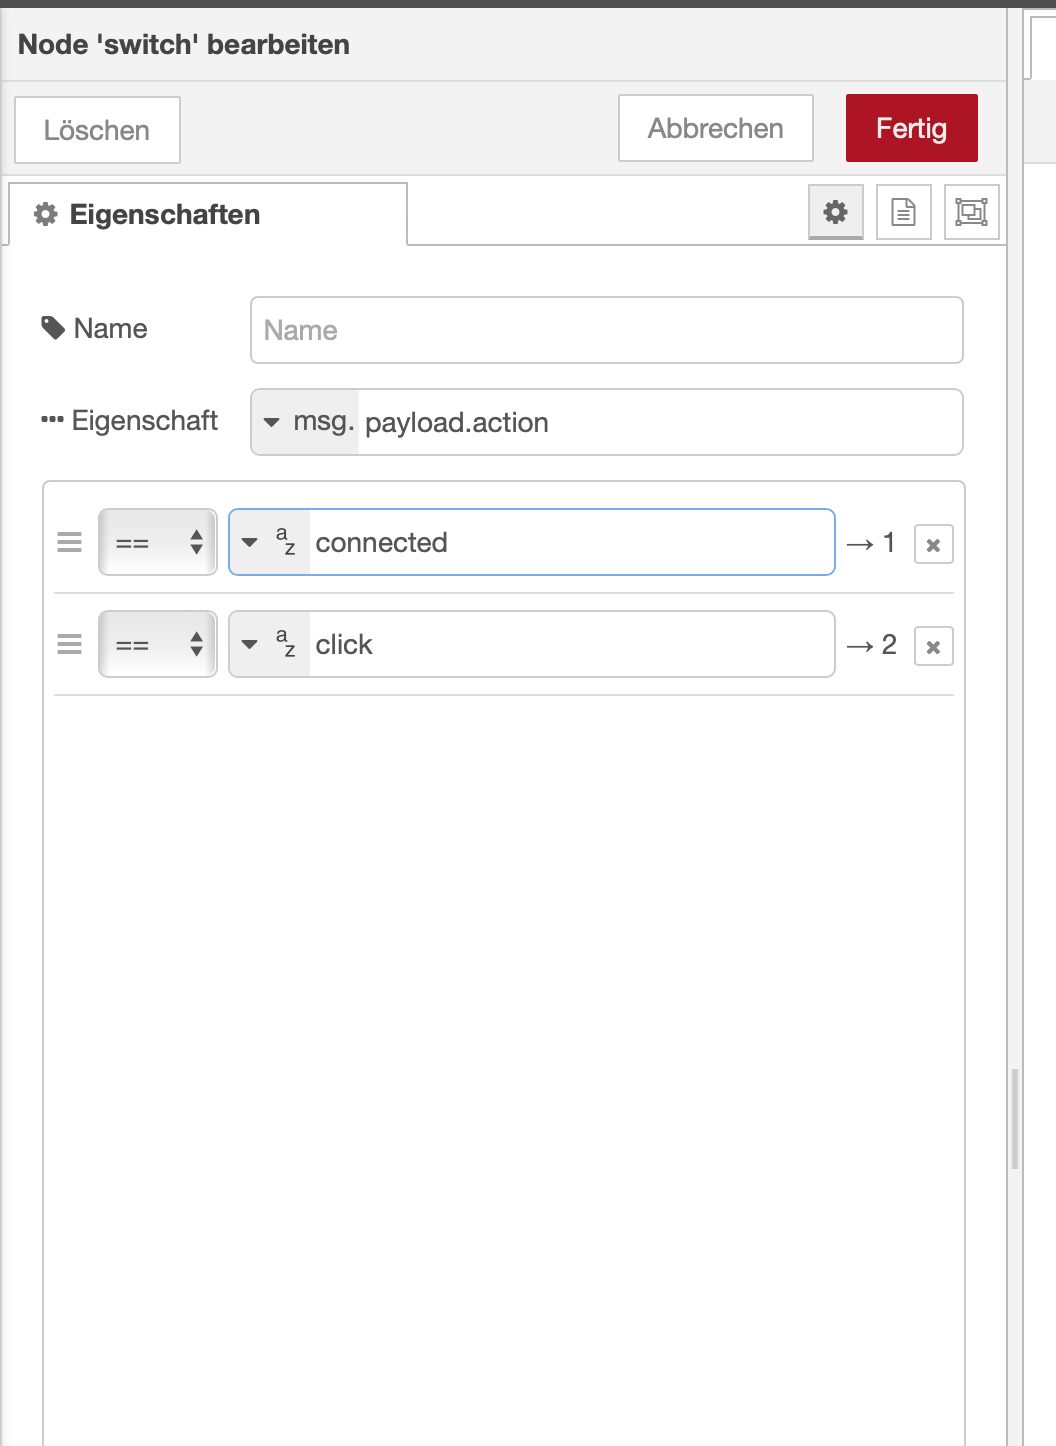Click the Löschen button
This screenshot has width=1056, height=1446.
pos(97,130)
